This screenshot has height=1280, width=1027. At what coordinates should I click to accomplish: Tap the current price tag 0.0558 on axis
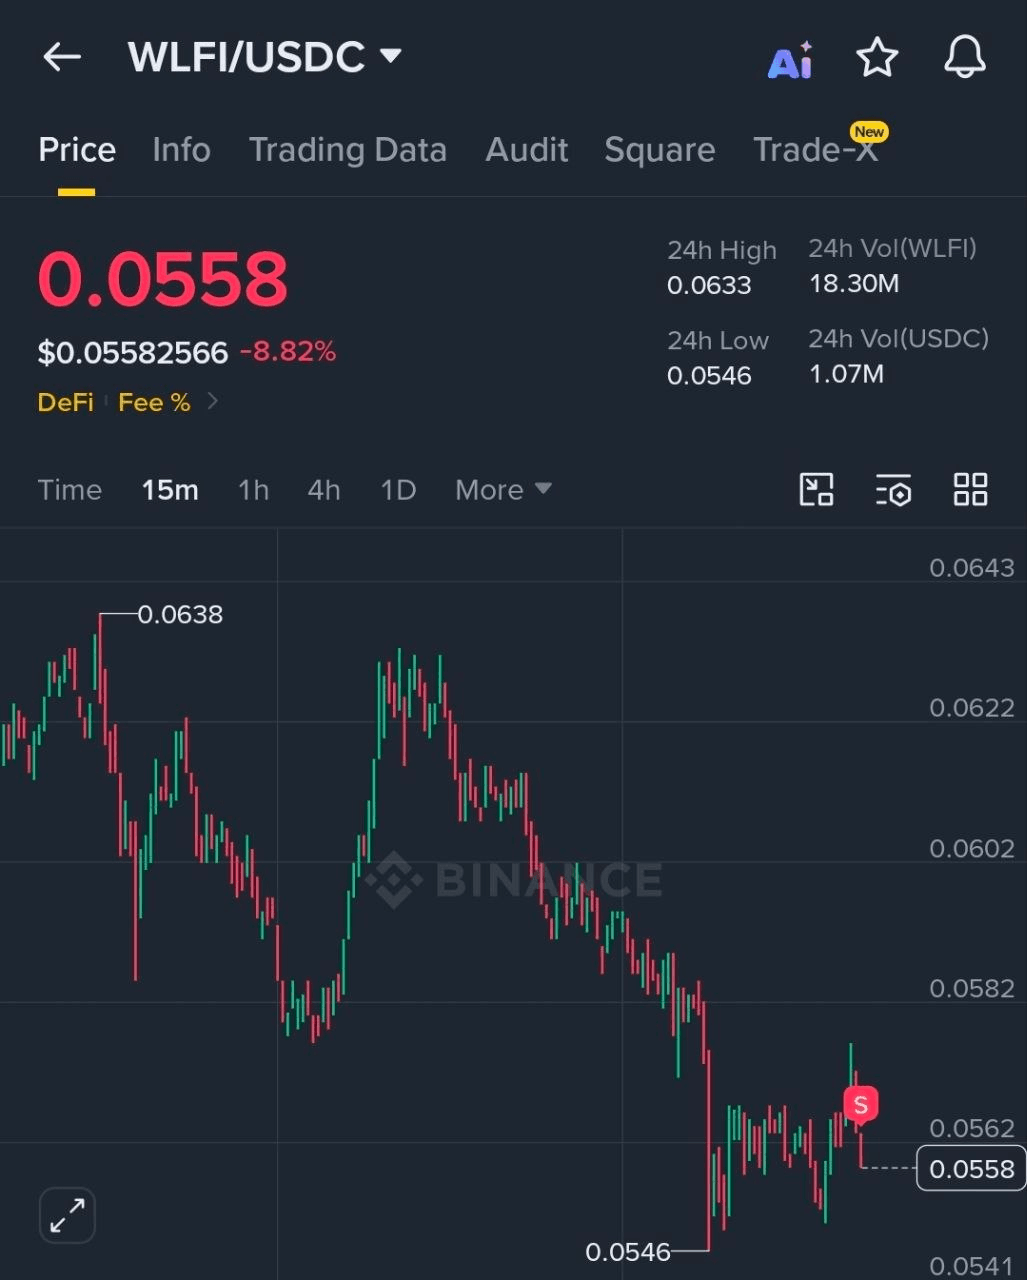click(x=971, y=1169)
